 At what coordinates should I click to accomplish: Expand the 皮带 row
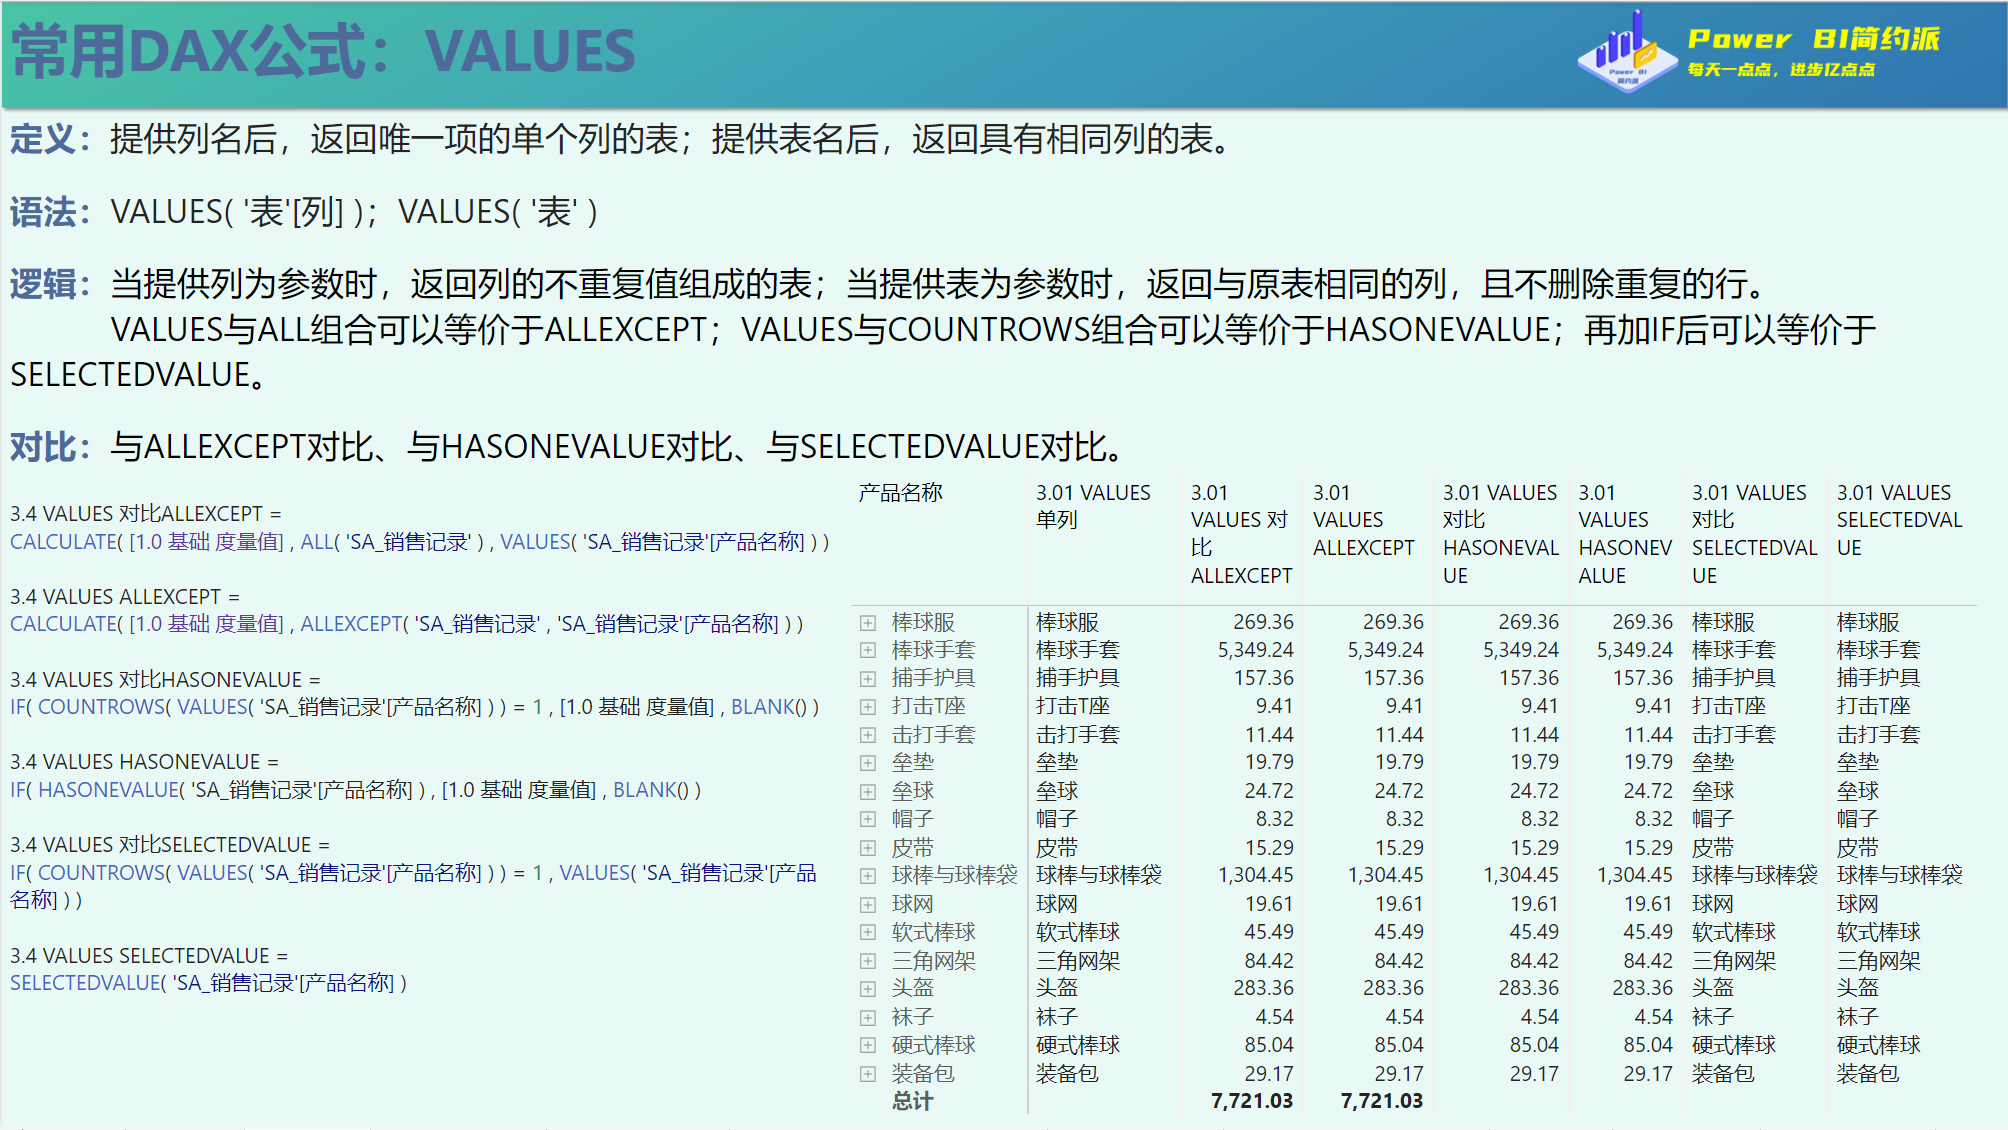click(868, 848)
